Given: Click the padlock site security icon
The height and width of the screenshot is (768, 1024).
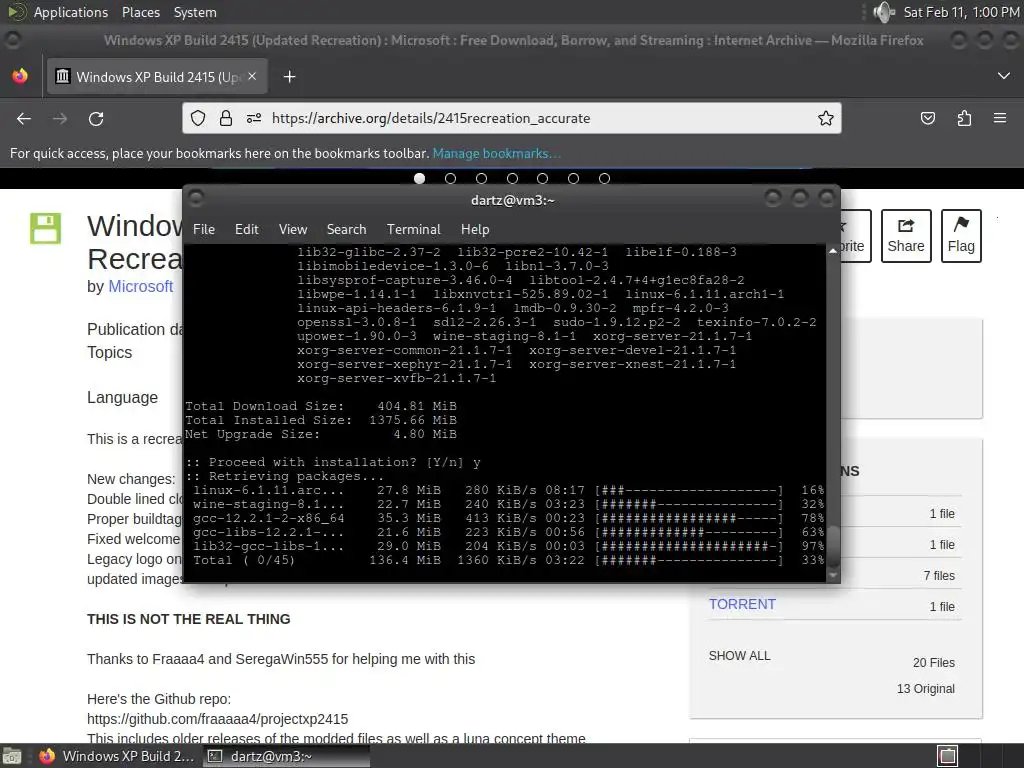Looking at the screenshot, I should coord(226,118).
